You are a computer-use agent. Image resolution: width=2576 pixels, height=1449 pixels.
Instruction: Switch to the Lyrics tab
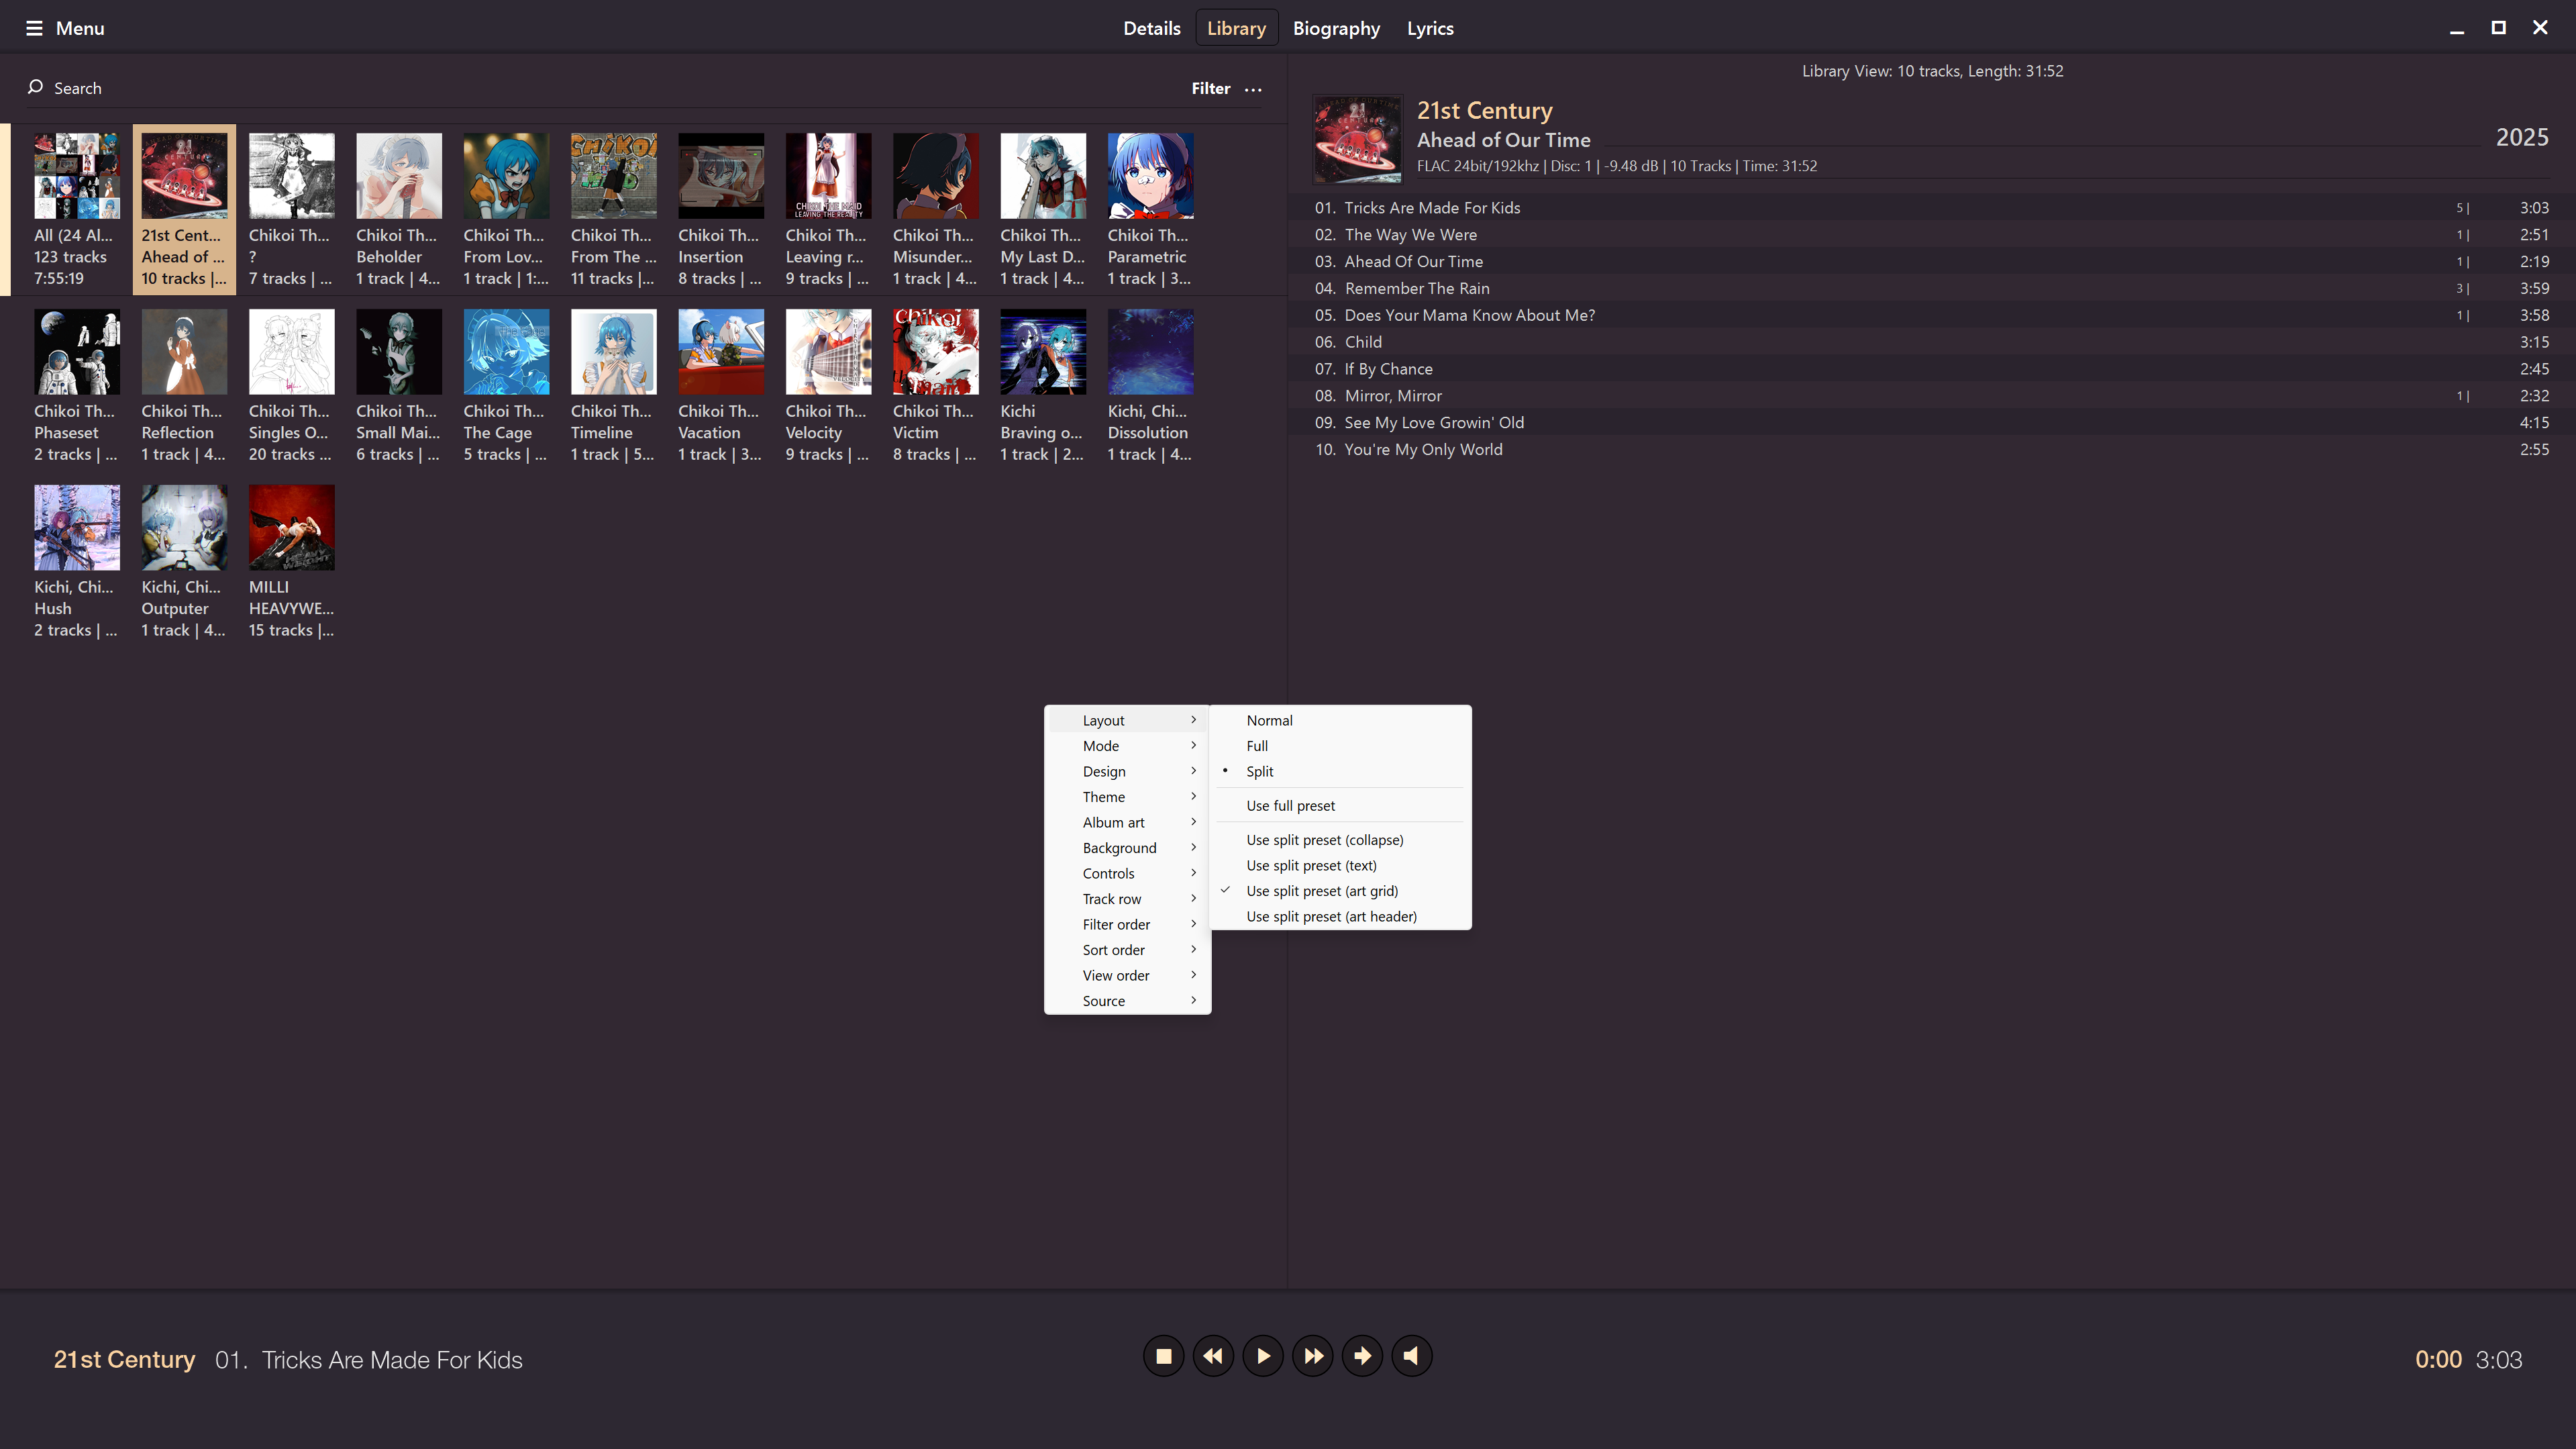coord(1430,28)
